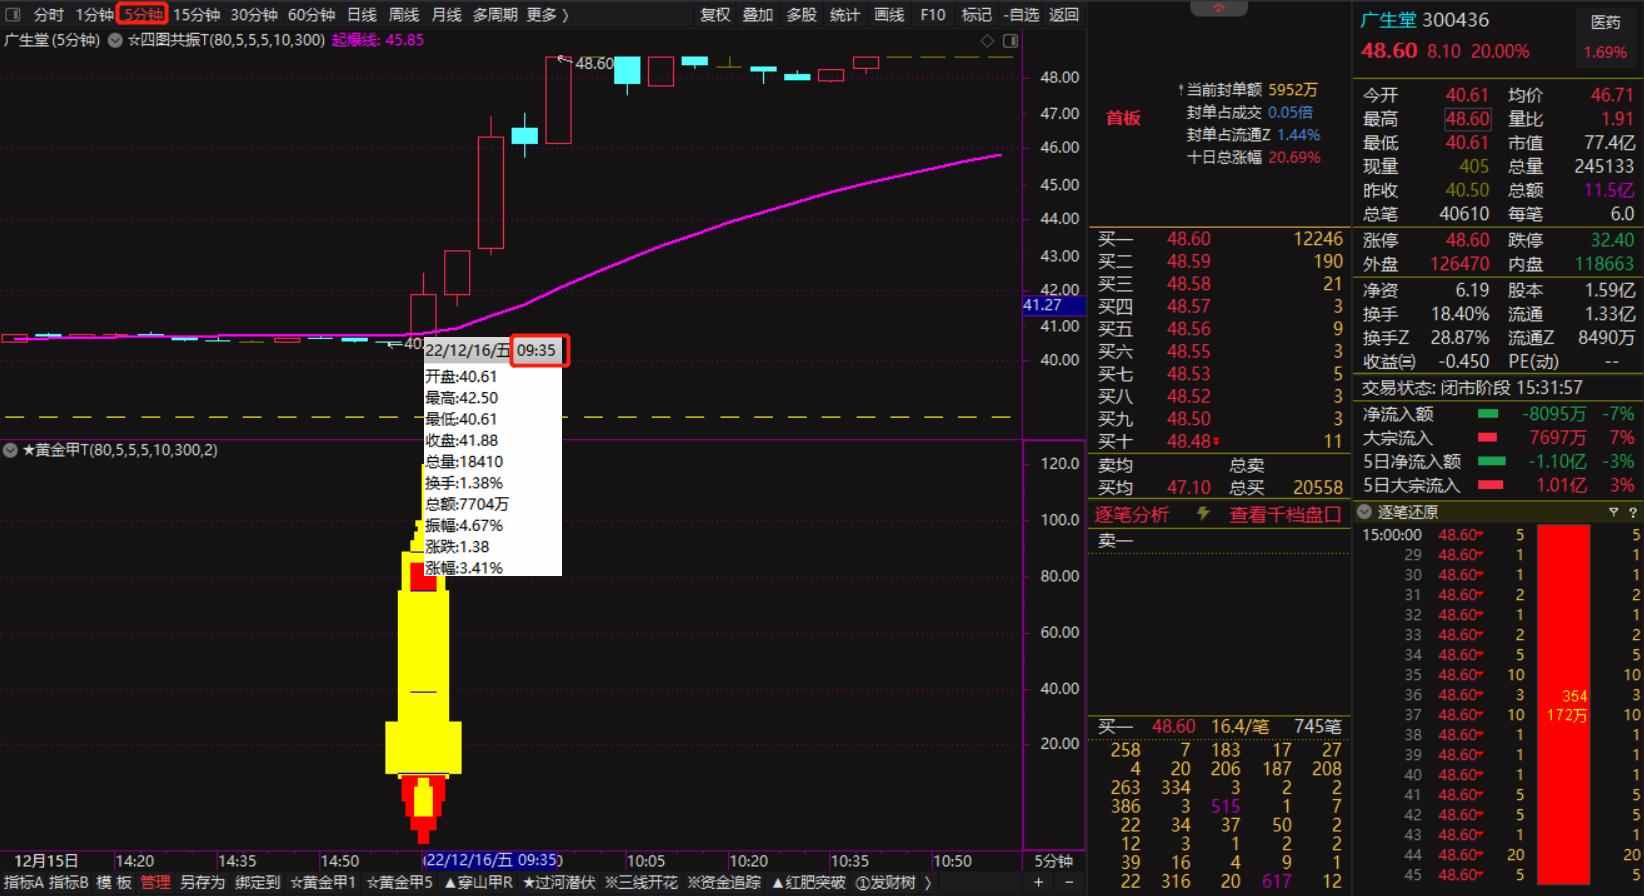1644x896 pixels.
Task: Switch to 分时 intraday chart
Action: 48,14
